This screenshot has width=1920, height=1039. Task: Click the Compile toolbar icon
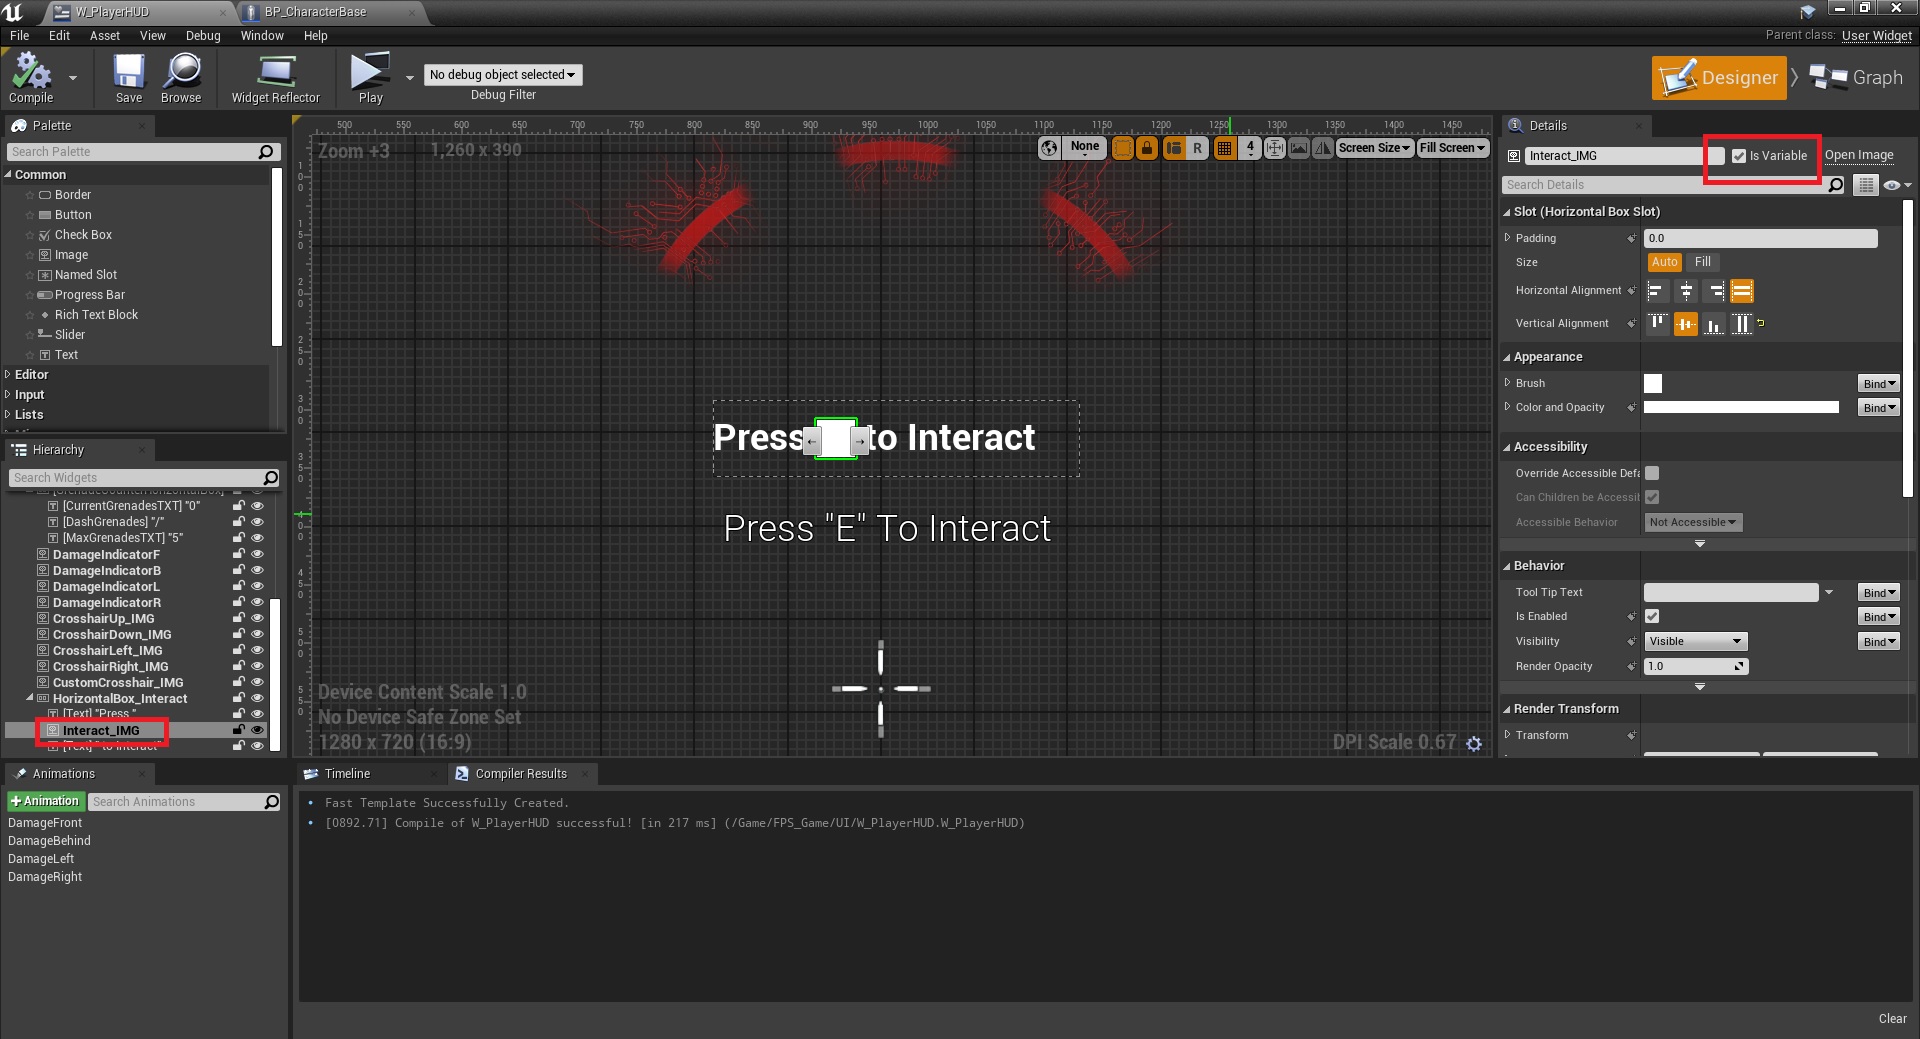[30, 77]
